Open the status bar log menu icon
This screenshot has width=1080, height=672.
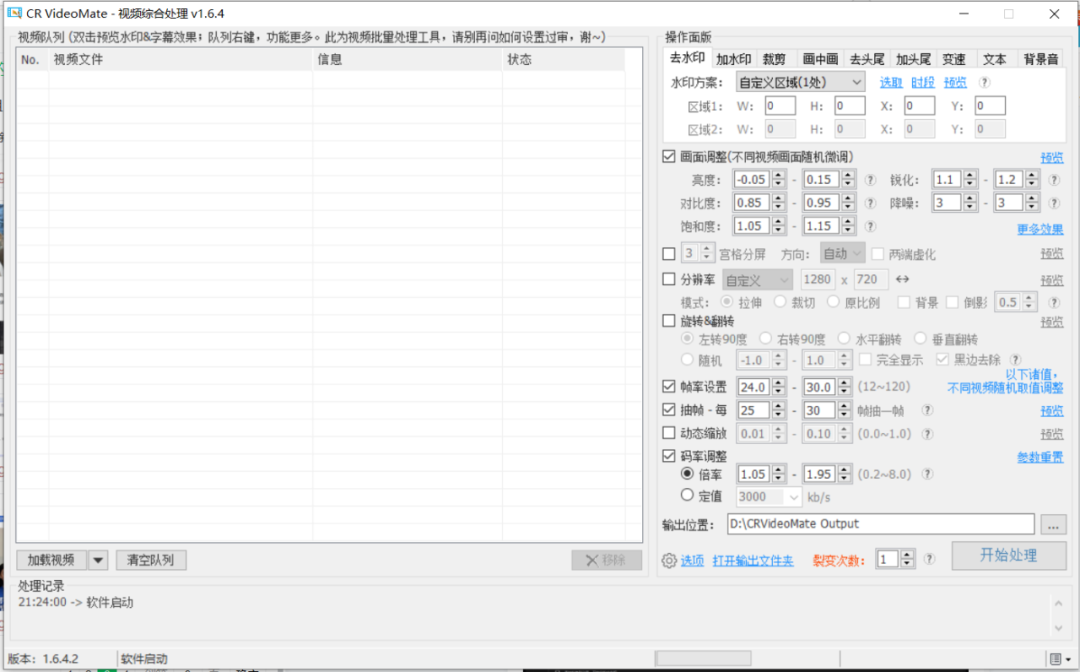(1057, 658)
